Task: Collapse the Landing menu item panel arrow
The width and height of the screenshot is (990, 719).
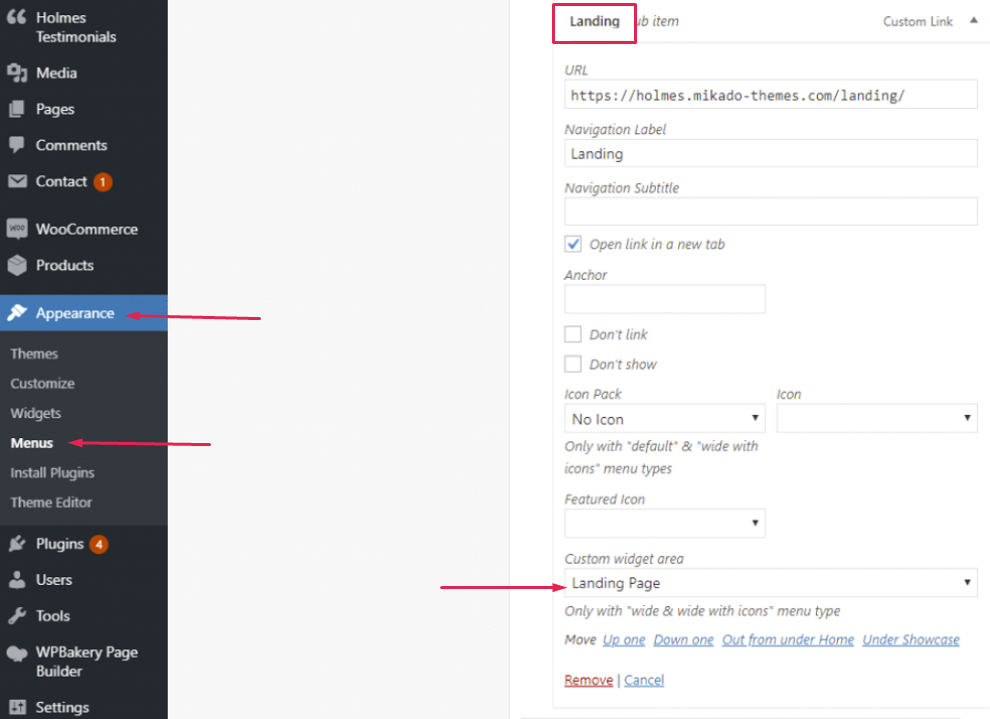Action: tap(974, 21)
